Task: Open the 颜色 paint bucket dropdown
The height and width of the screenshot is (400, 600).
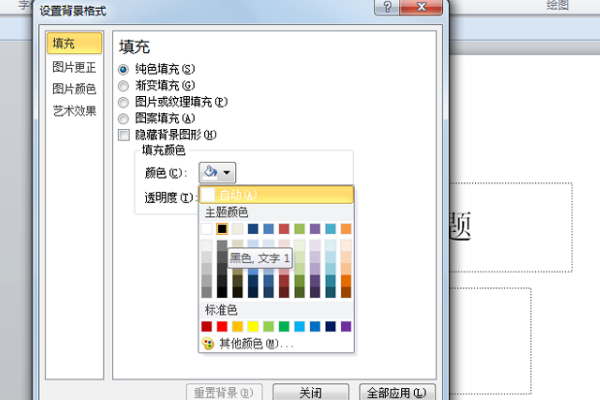Action: [217, 173]
